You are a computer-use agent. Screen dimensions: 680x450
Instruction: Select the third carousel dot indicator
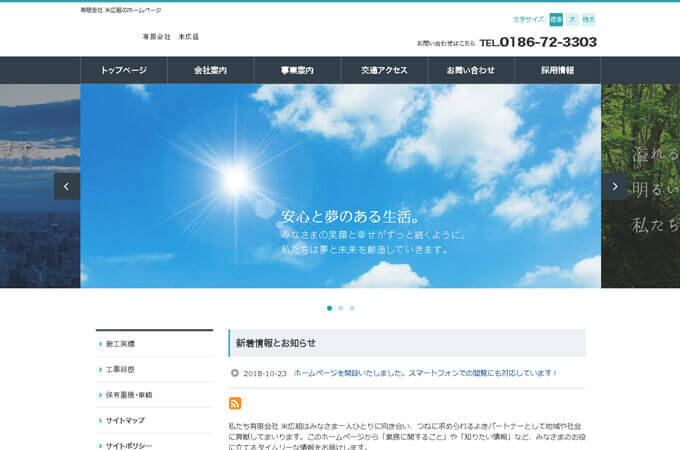click(352, 308)
